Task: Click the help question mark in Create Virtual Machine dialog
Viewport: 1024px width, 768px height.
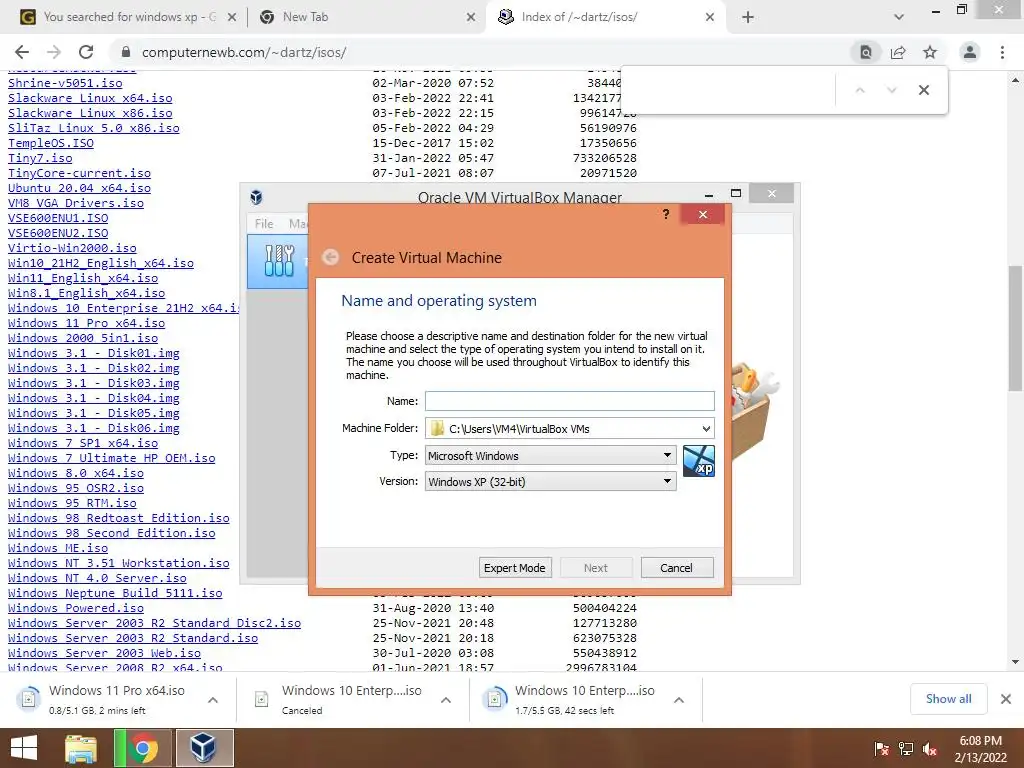Action: point(665,214)
